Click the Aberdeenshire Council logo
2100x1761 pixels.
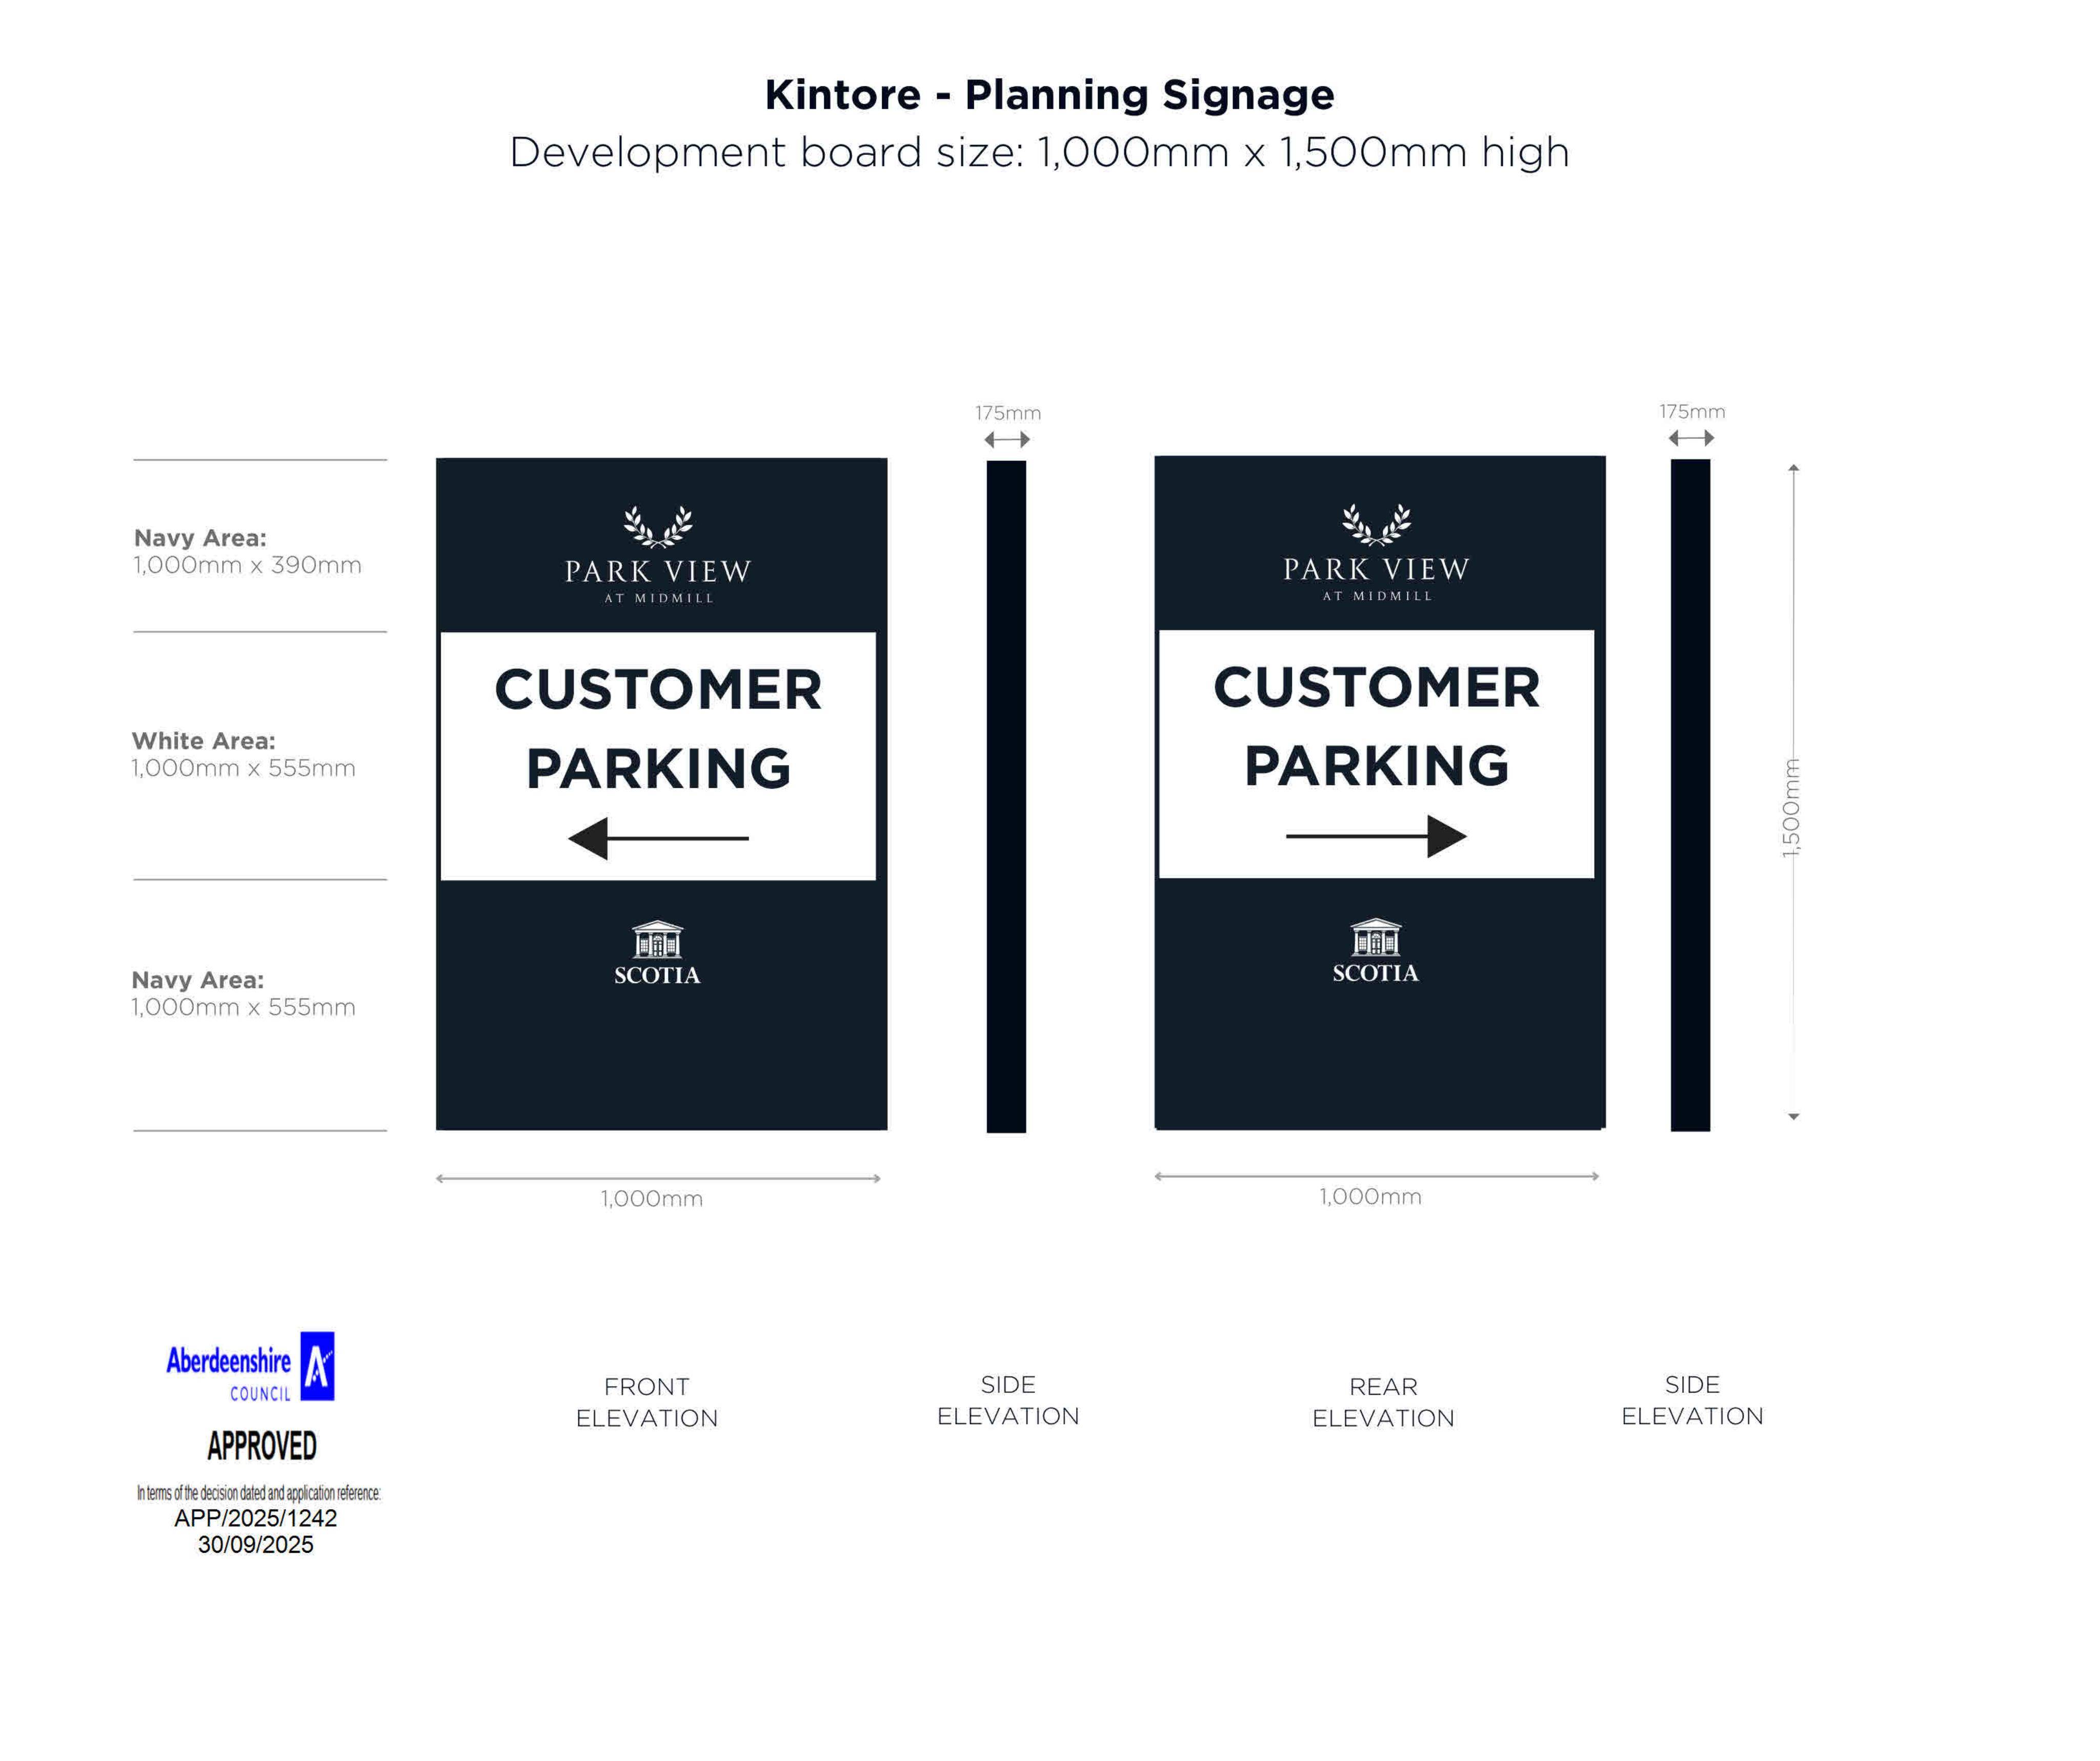coord(250,1367)
